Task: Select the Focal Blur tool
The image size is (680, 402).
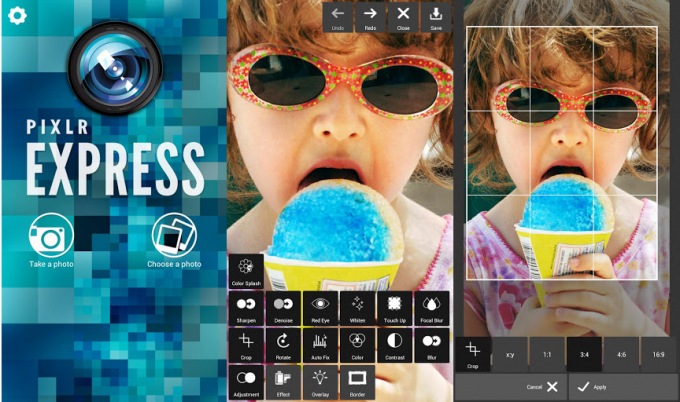Action: pos(431,308)
